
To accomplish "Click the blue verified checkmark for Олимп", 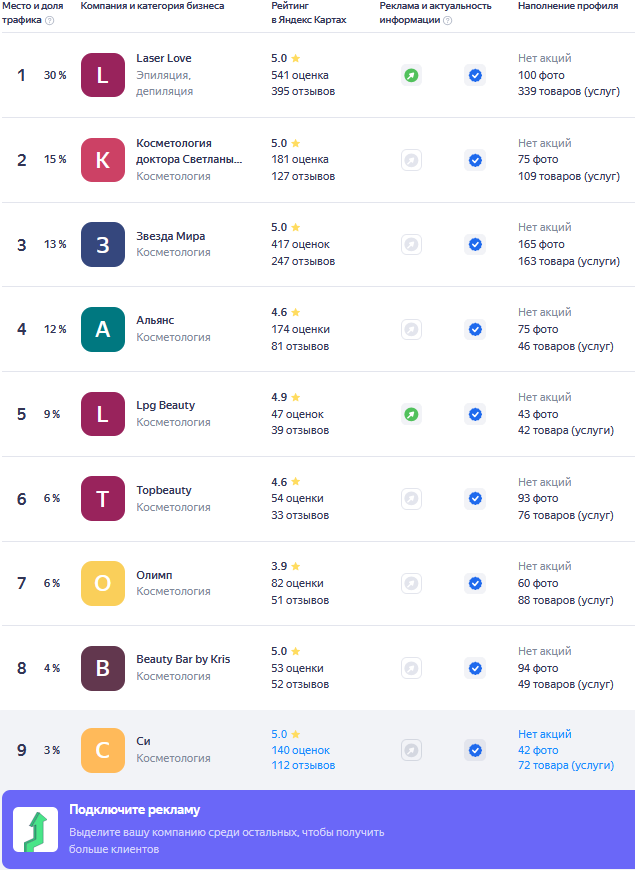I will (475, 583).
